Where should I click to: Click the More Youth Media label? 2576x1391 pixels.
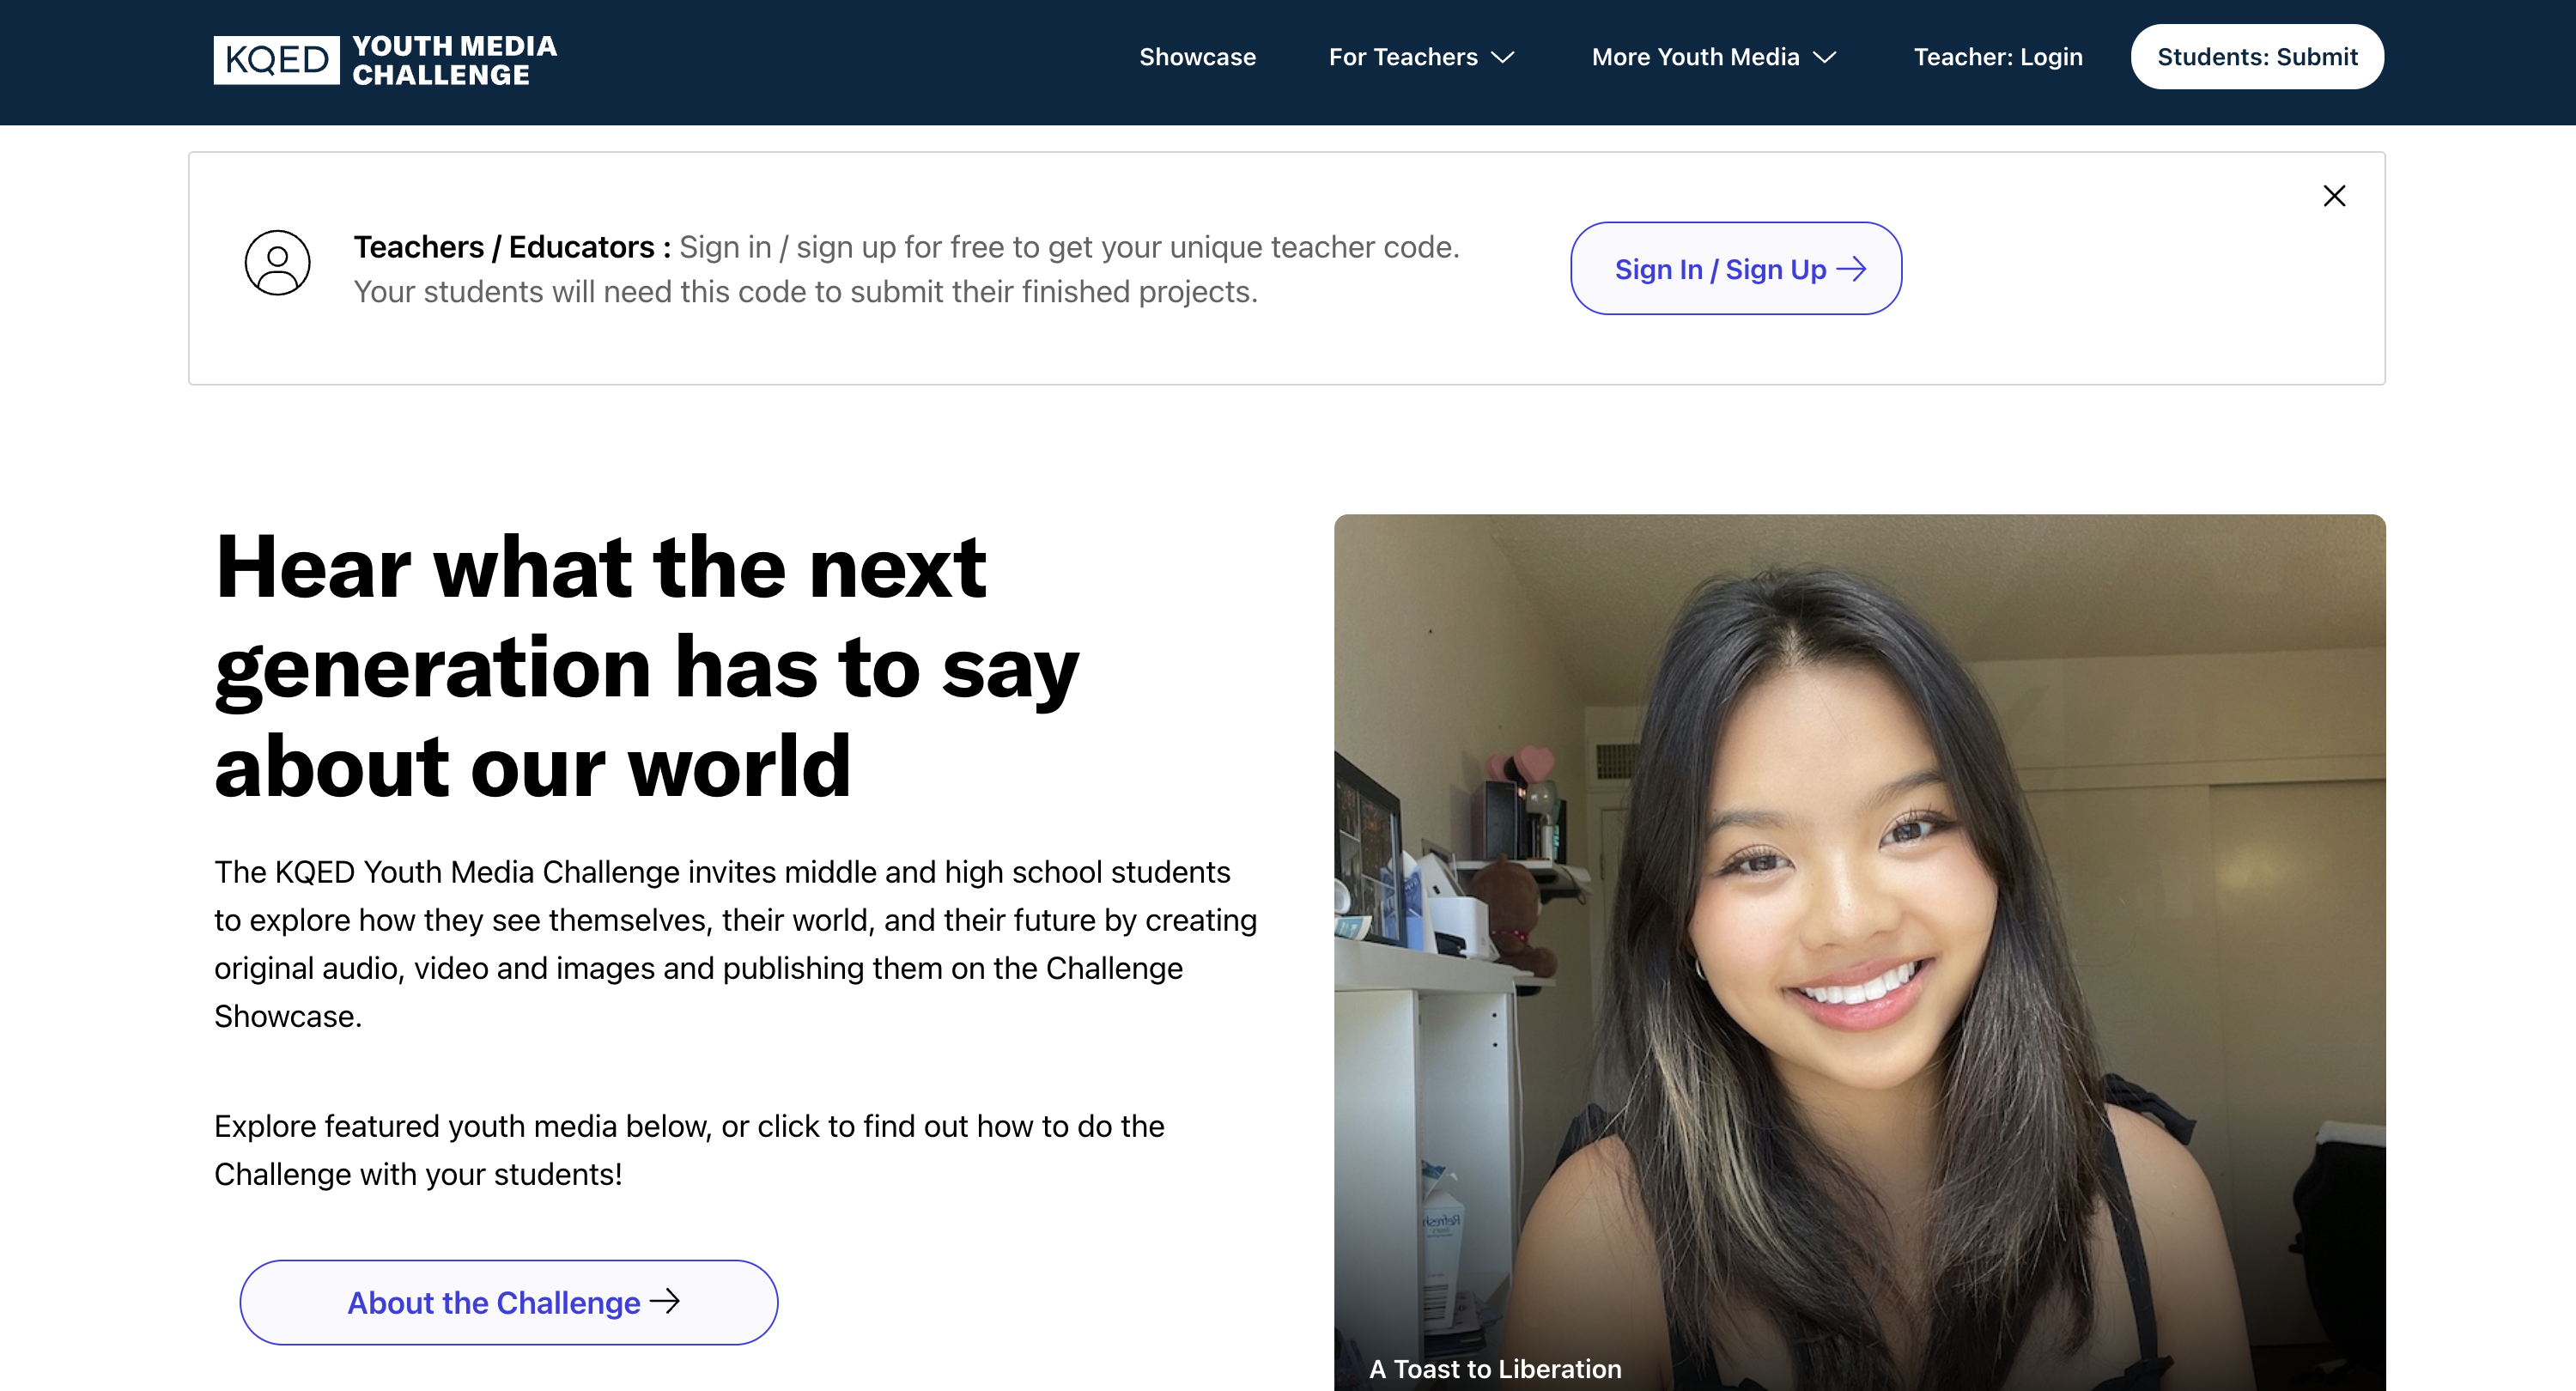[1695, 57]
